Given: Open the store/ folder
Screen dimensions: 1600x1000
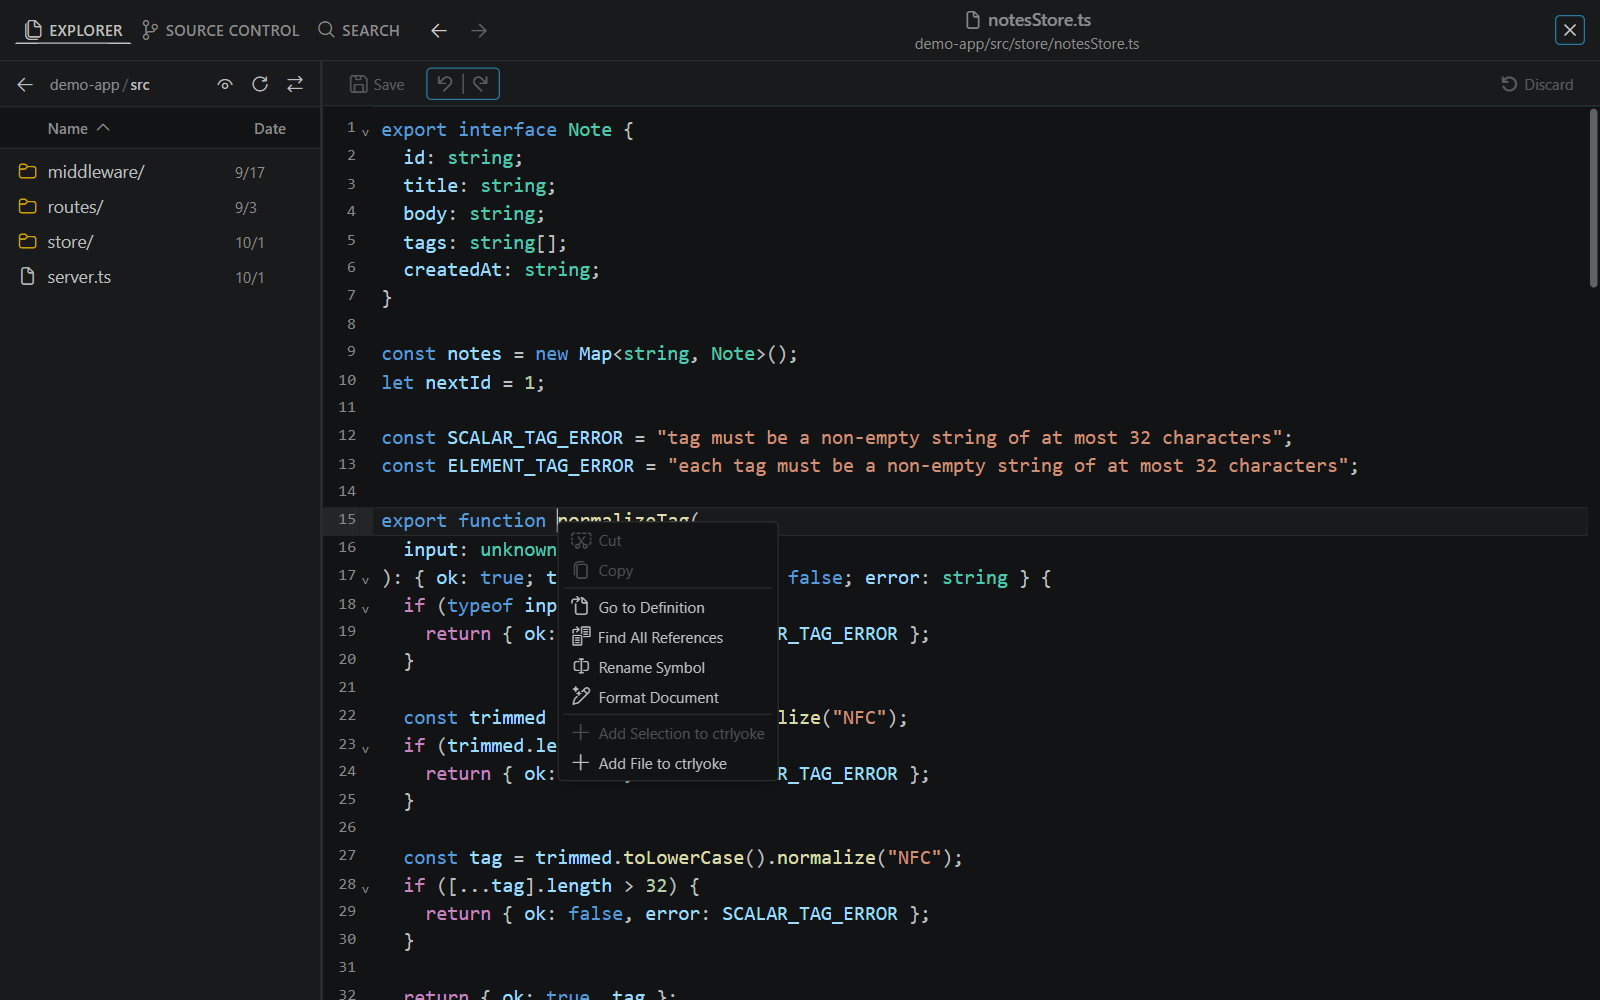Looking at the screenshot, I should click(160, 242).
